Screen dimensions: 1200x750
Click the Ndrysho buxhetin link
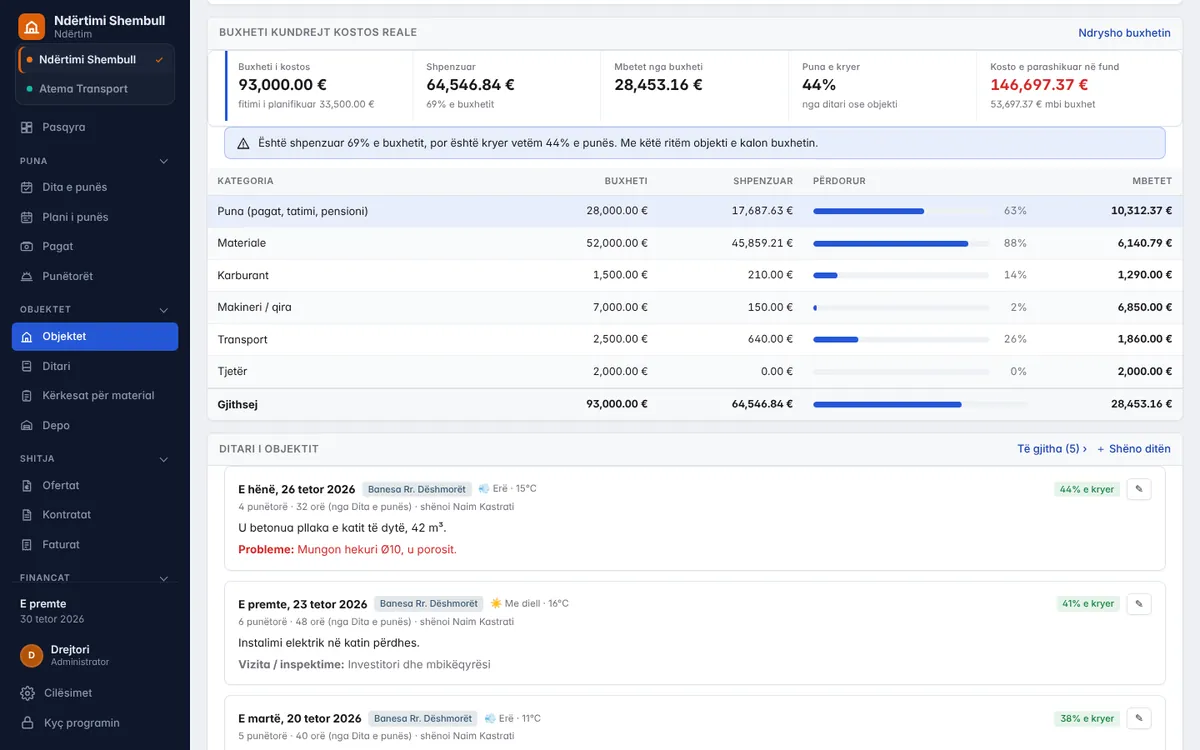tap(1124, 33)
